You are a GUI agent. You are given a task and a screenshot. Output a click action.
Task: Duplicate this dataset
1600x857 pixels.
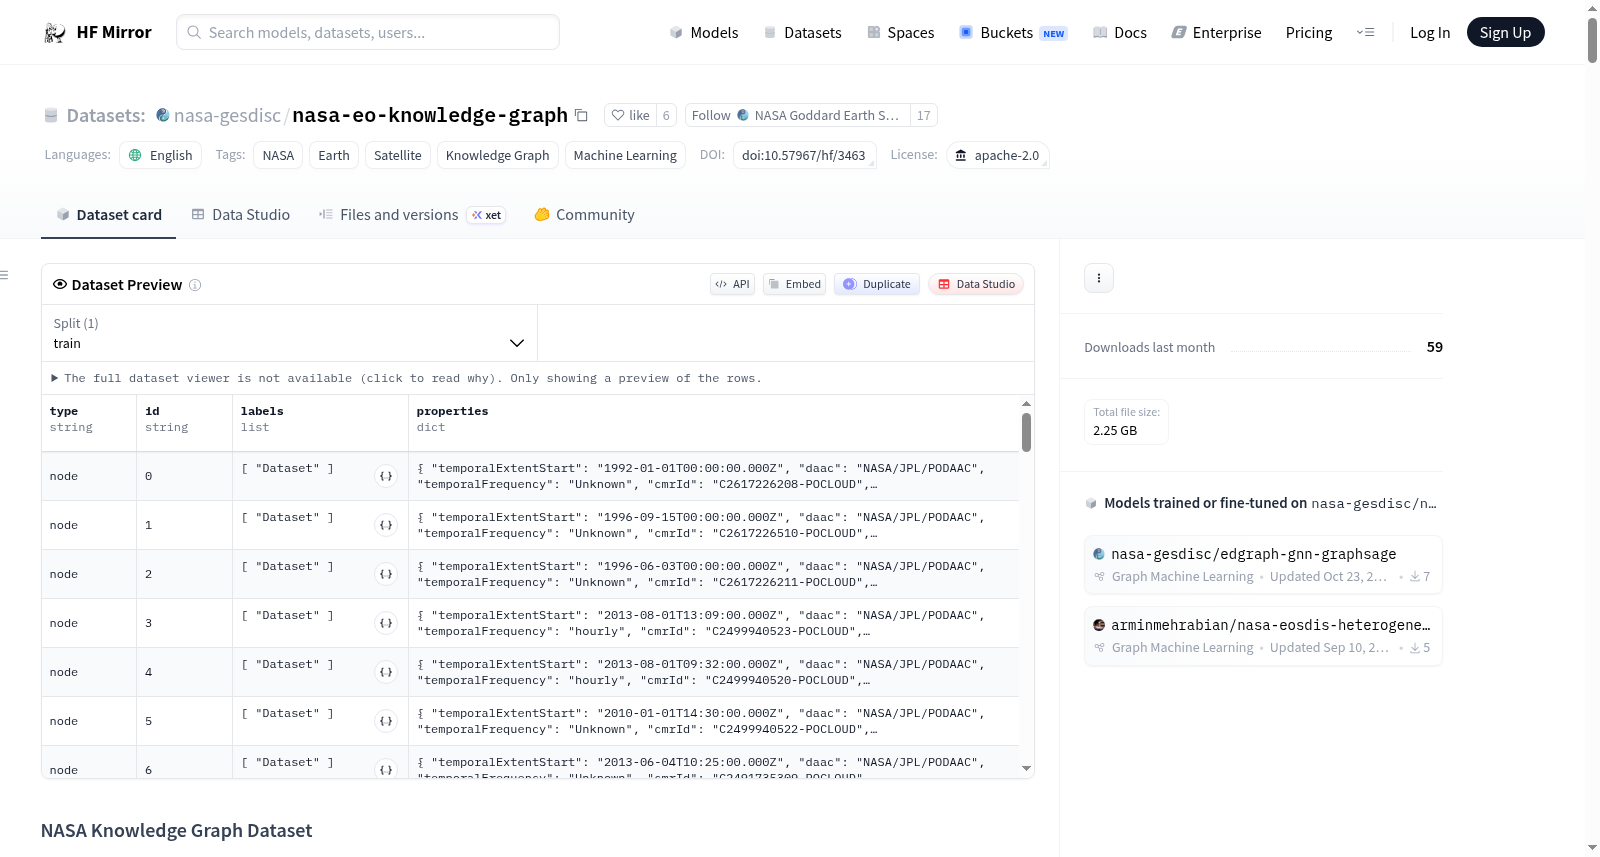pos(877,284)
